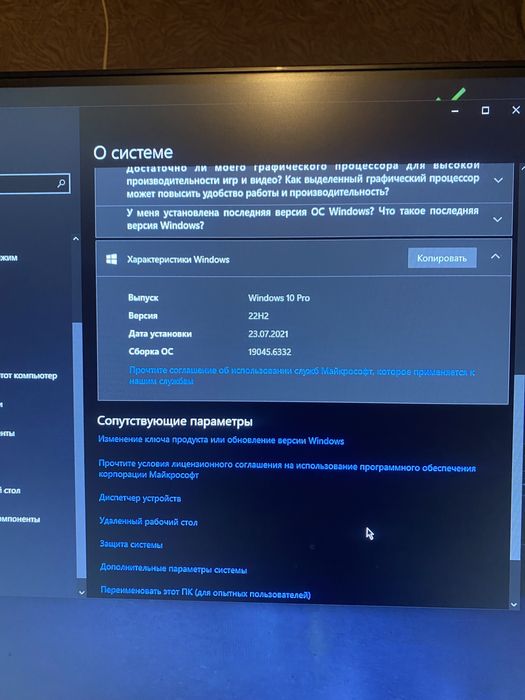Click the Дата установки label
Screen dimensions: 525x700
160,333
